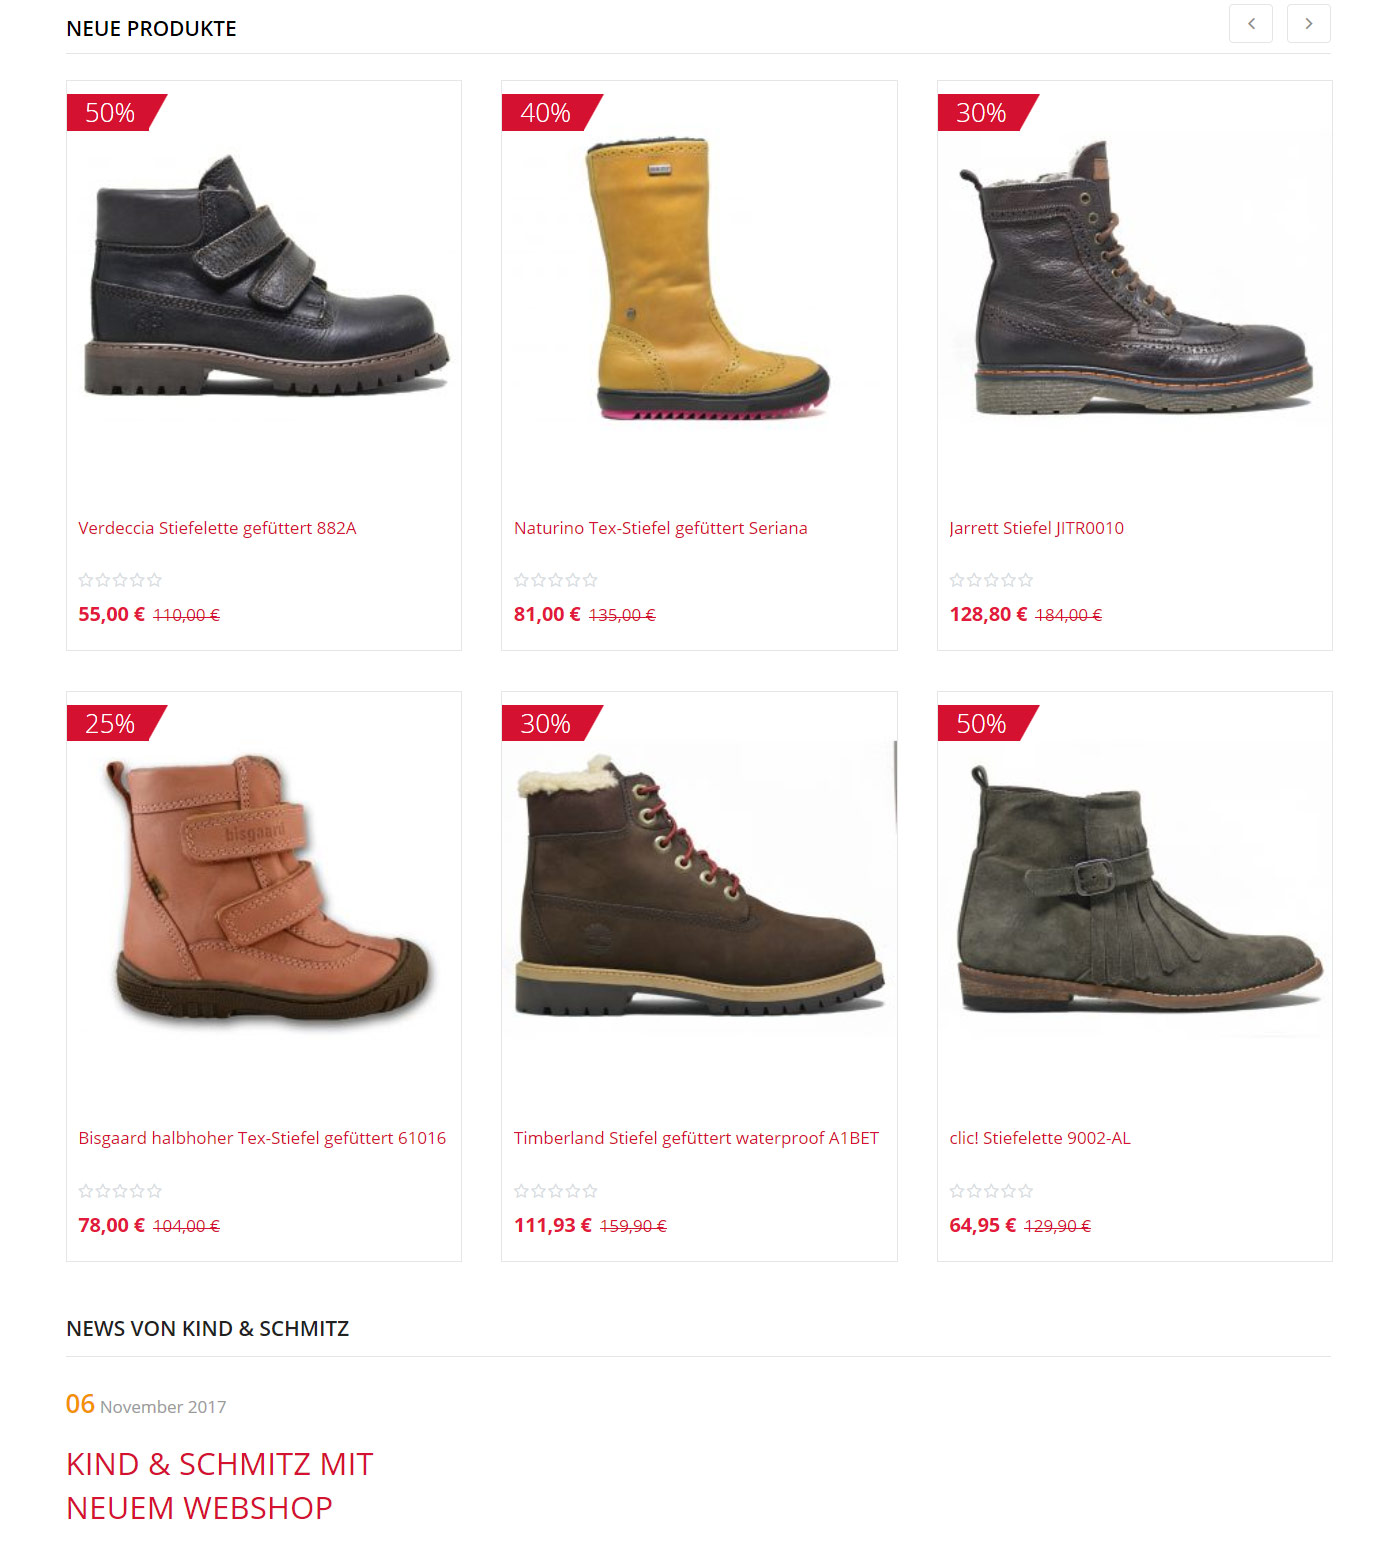Rate the clic! Stiefelette with stars
The image size is (1400, 1548).
991,1191
